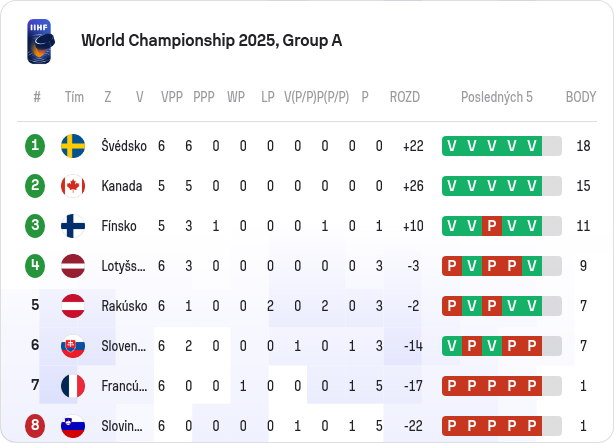The height and width of the screenshot is (443, 614).
Task: Click the Latvia flag icon
Action: [x=73, y=266]
